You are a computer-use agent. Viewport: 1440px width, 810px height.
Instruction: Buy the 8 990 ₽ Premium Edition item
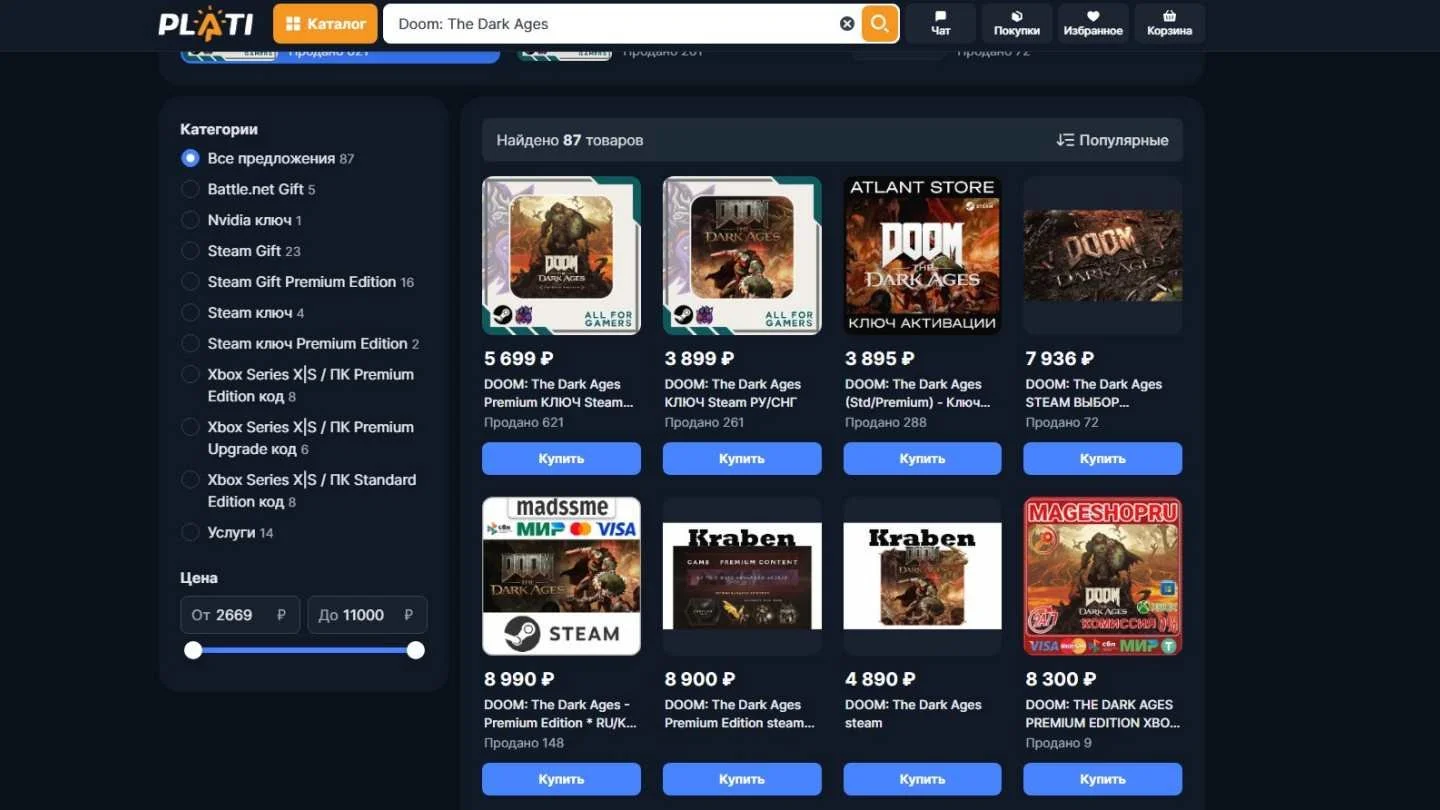561,779
